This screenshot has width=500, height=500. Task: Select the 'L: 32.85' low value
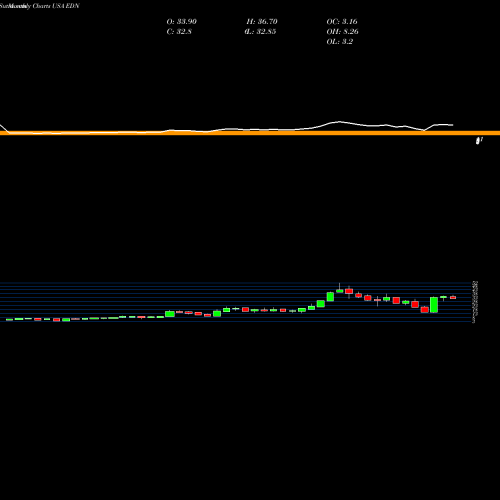[x=260, y=32]
